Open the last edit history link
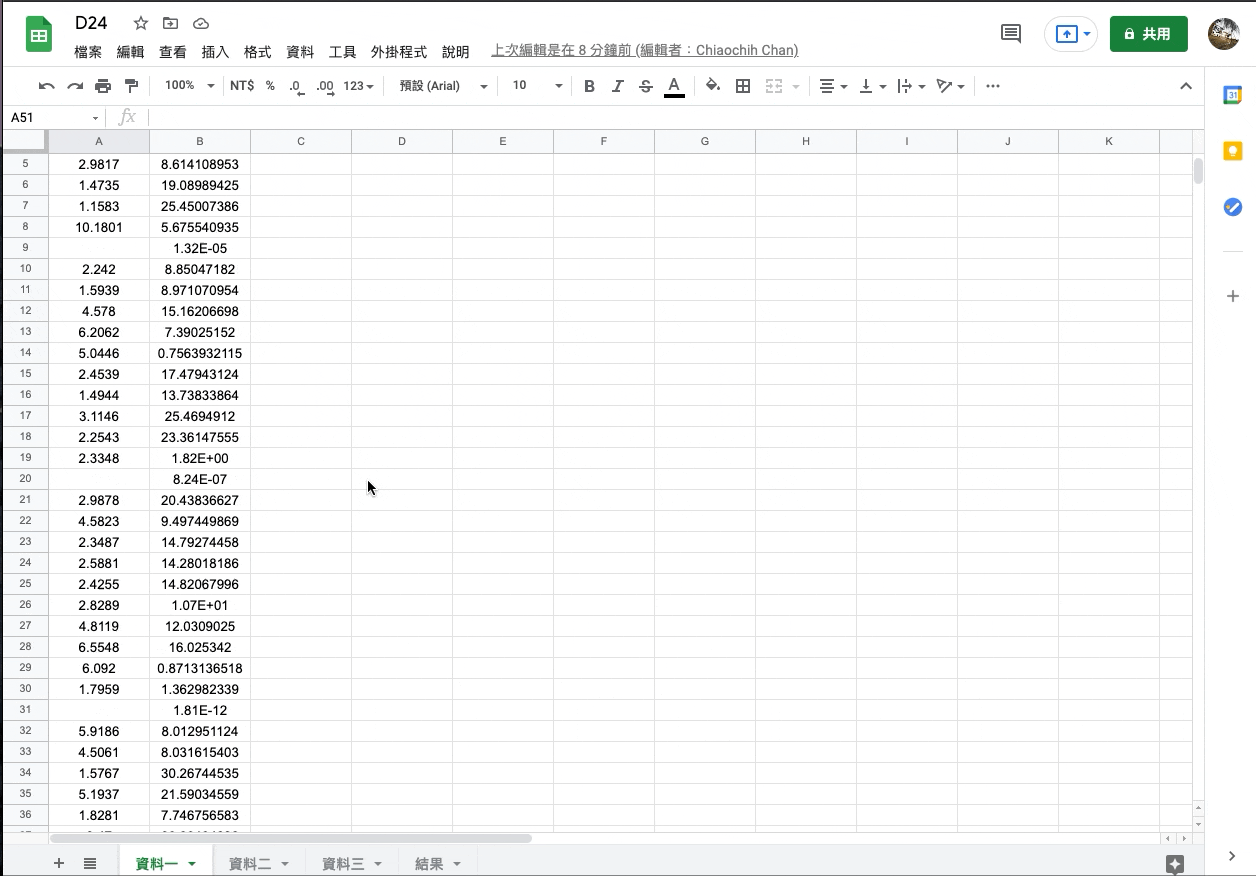The width and height of the screenshot is (1256, 876). [x=644, y=50]
